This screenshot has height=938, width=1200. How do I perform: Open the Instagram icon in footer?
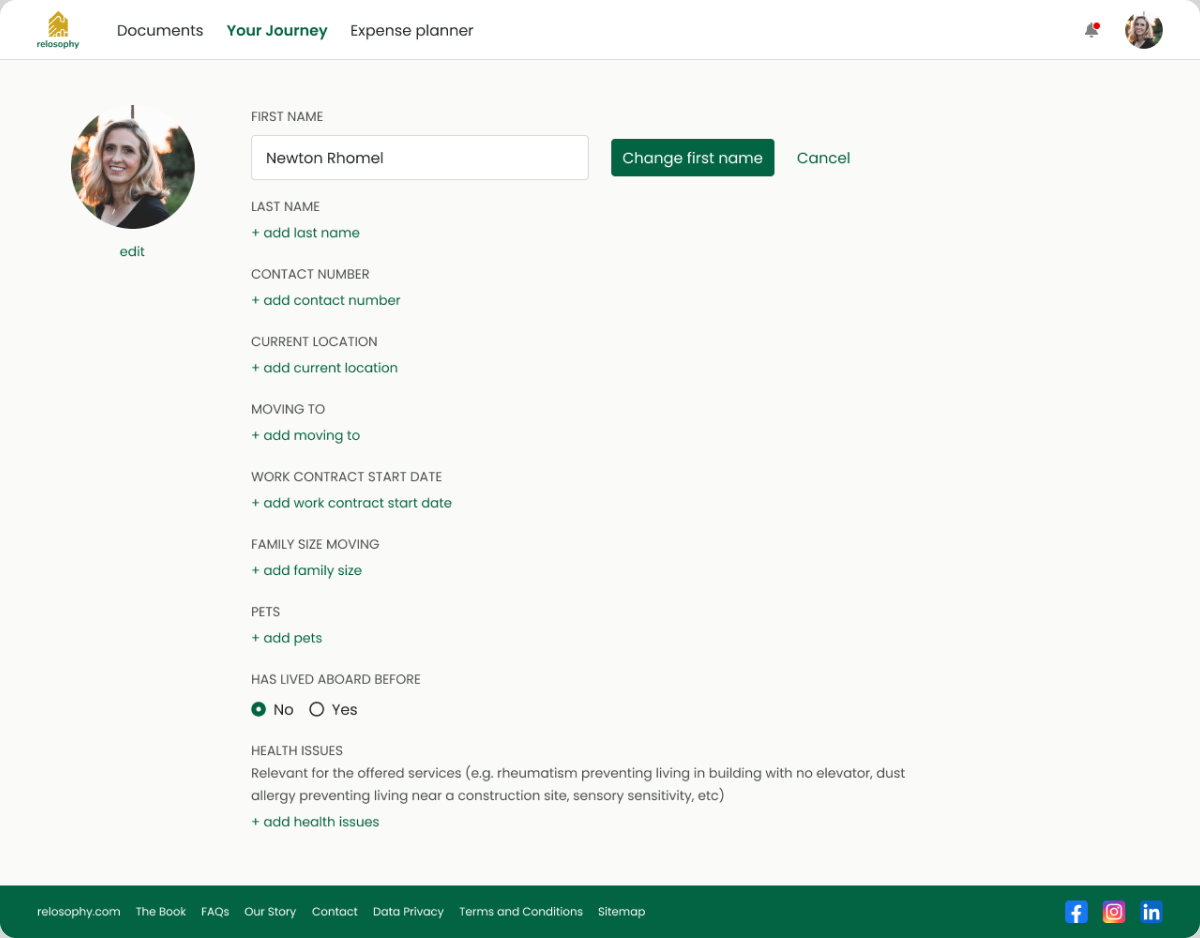pos(1114,912)
